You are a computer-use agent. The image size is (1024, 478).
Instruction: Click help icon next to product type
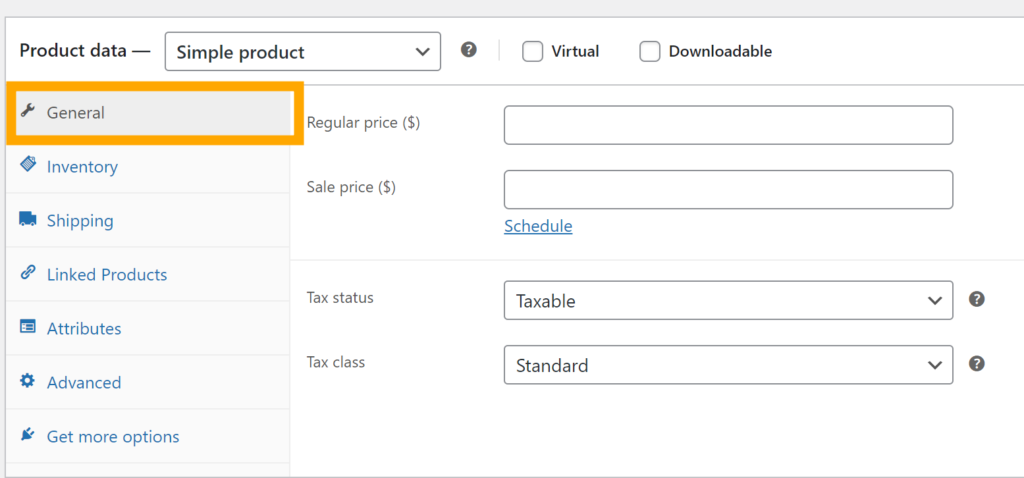[x=468, y=50]
